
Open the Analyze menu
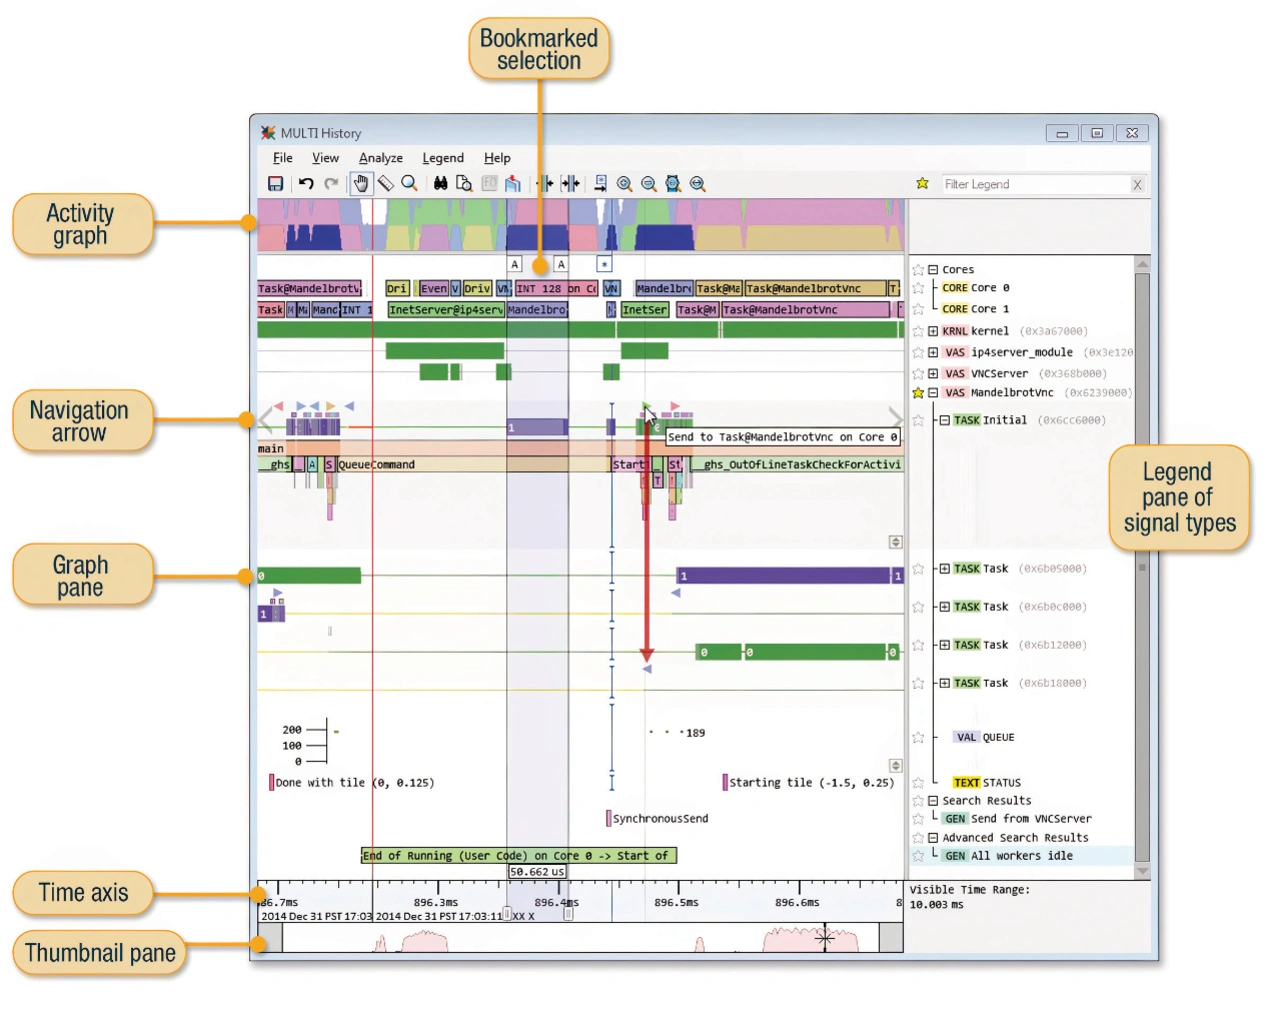tap(380, 158)
